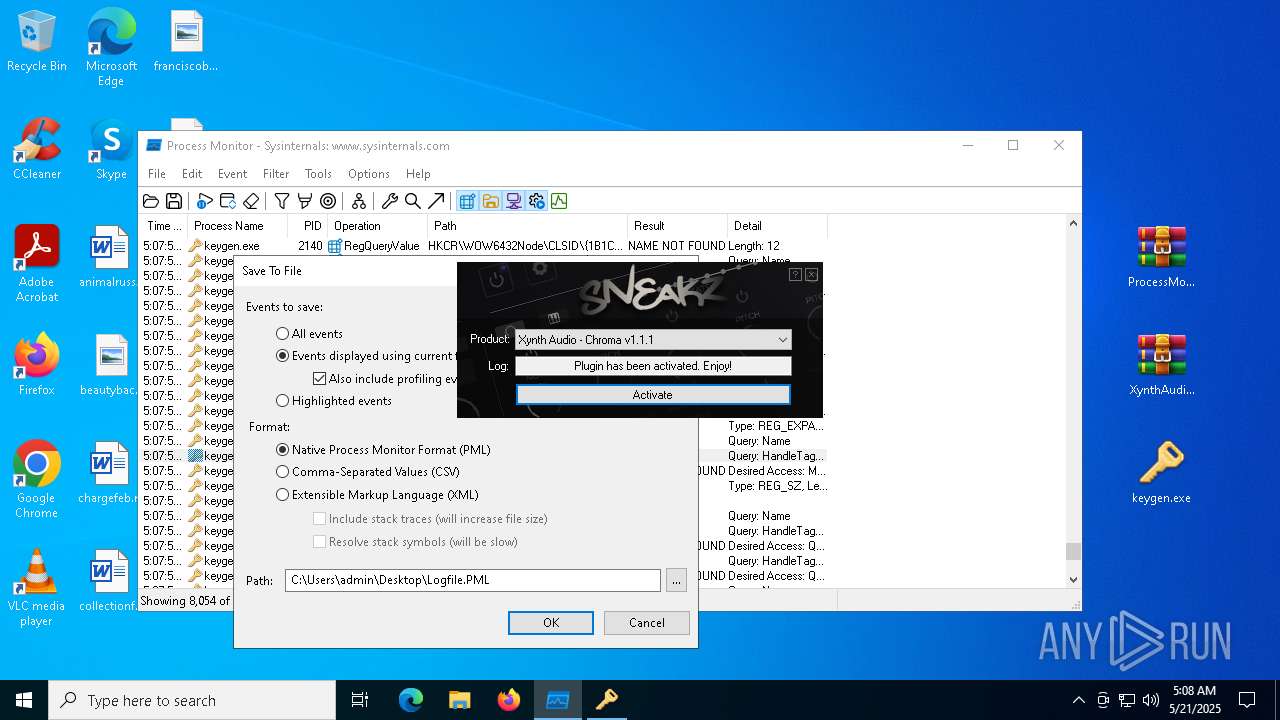The image size is (1280, 720).
Task: Open the Filter menu
Action: tap(276, 174)
